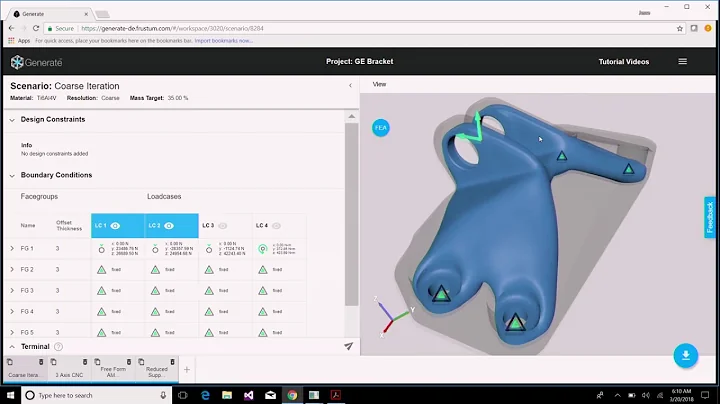Toggle LC 2 visibility eye
This screenshot has height=404, width=720.
[x=169, y=225]
